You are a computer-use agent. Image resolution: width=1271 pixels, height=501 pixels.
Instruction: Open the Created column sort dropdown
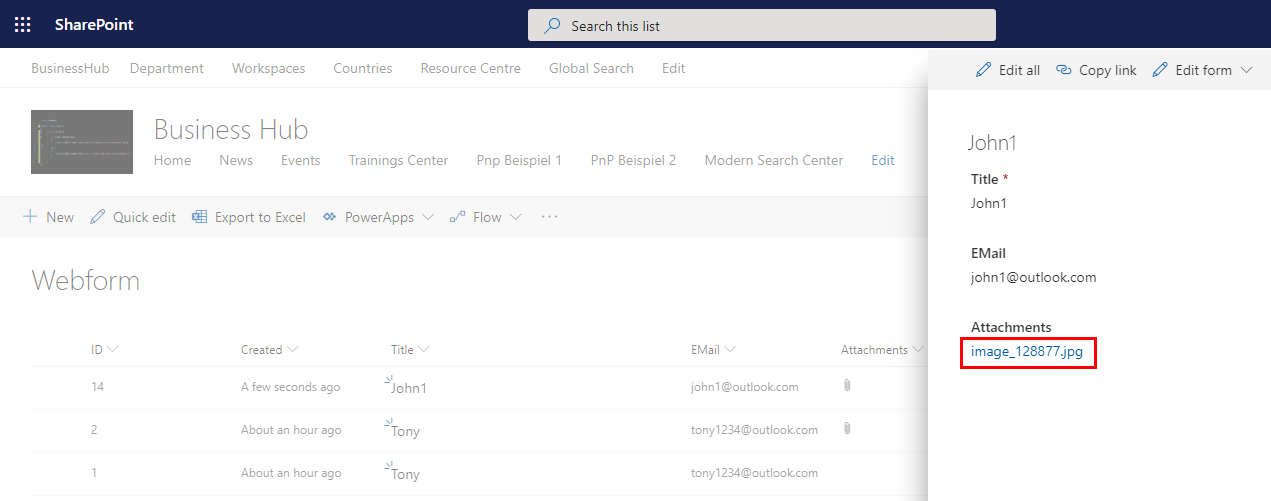[x=292, y=350]
